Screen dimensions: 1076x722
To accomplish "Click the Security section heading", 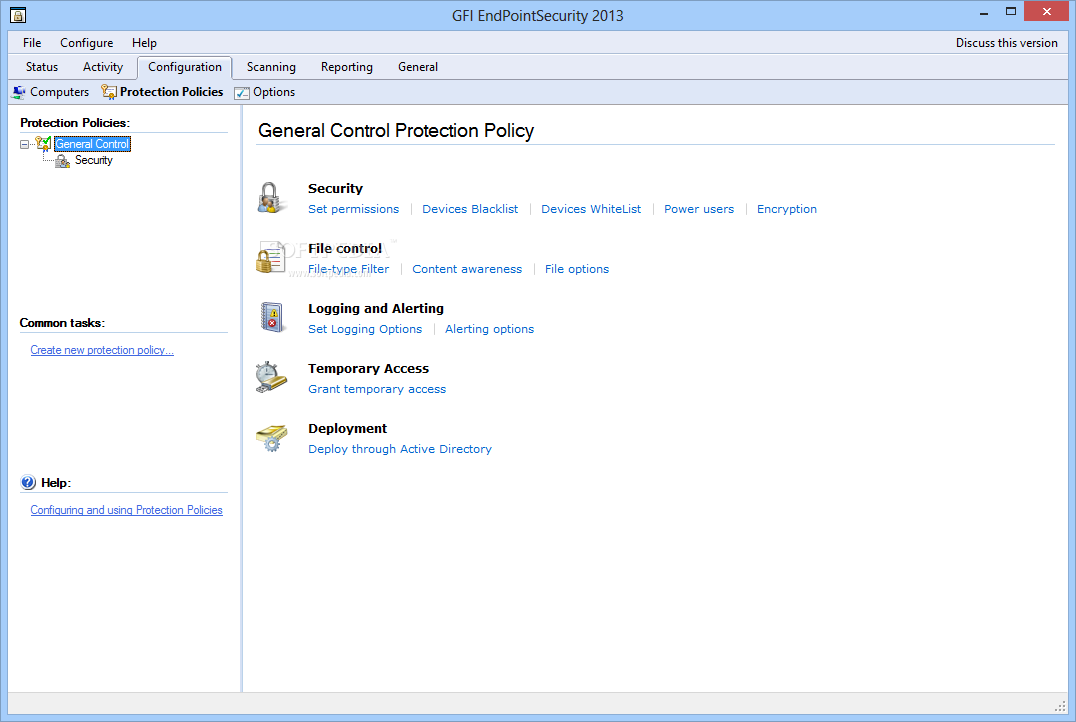I will [x=335, y=189].
